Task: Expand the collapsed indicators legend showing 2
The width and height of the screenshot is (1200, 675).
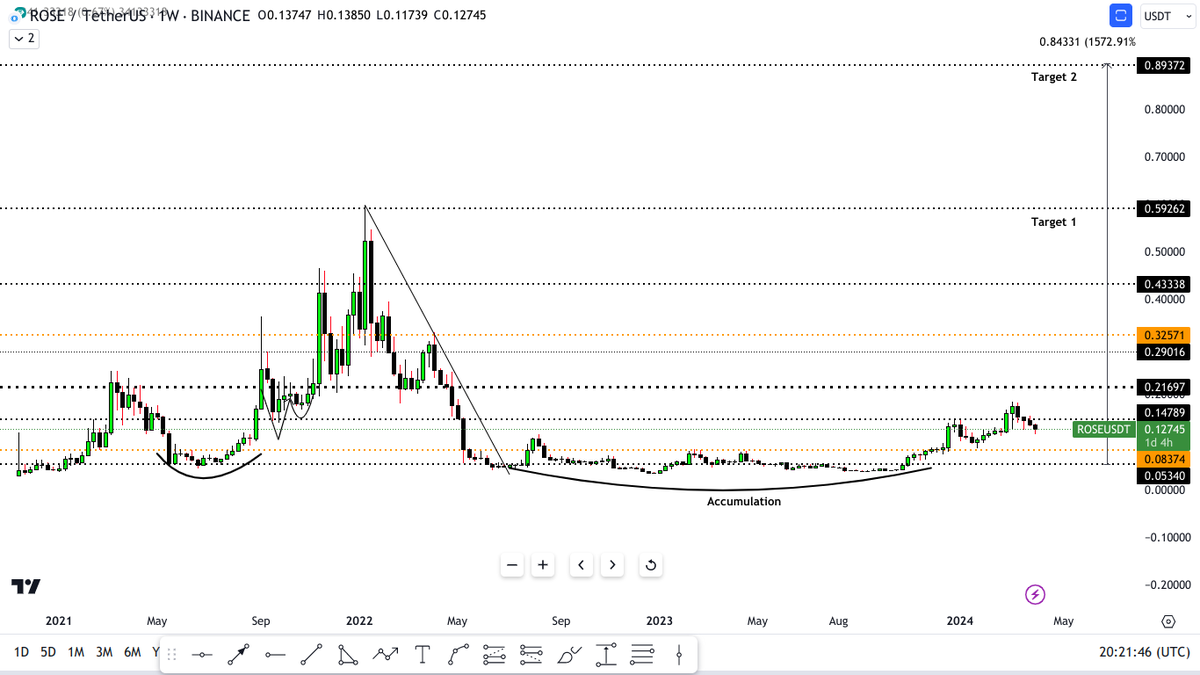Action: [x=23, y=38]
